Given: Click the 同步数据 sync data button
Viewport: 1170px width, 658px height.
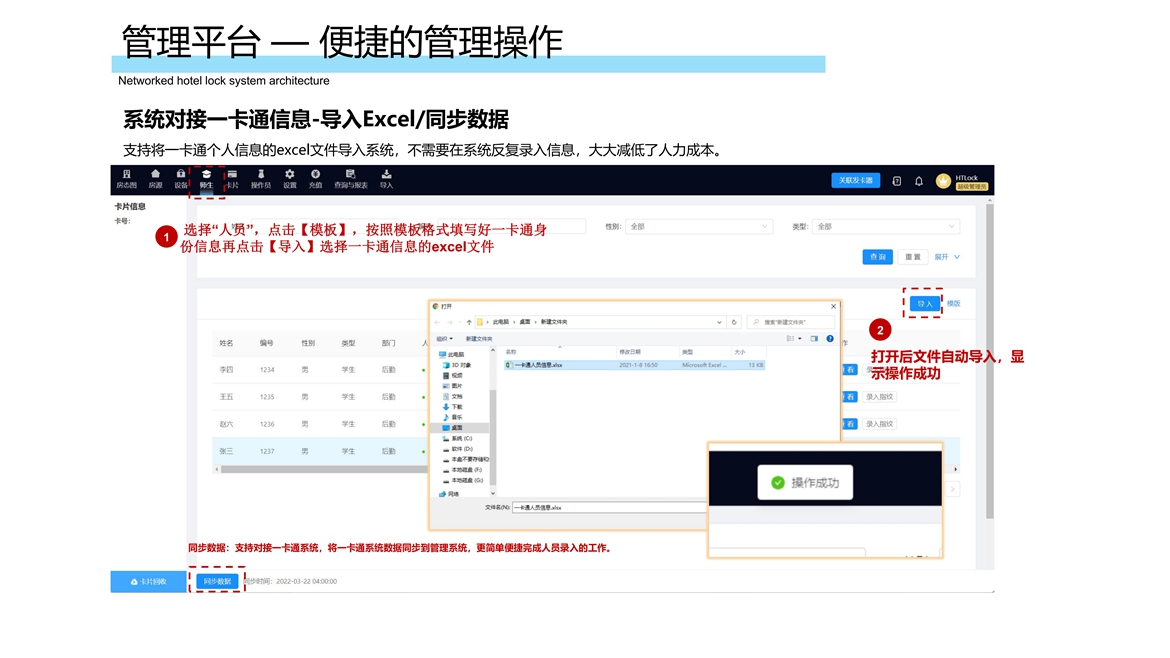Looking at the screenshot, I should (217, 581).
